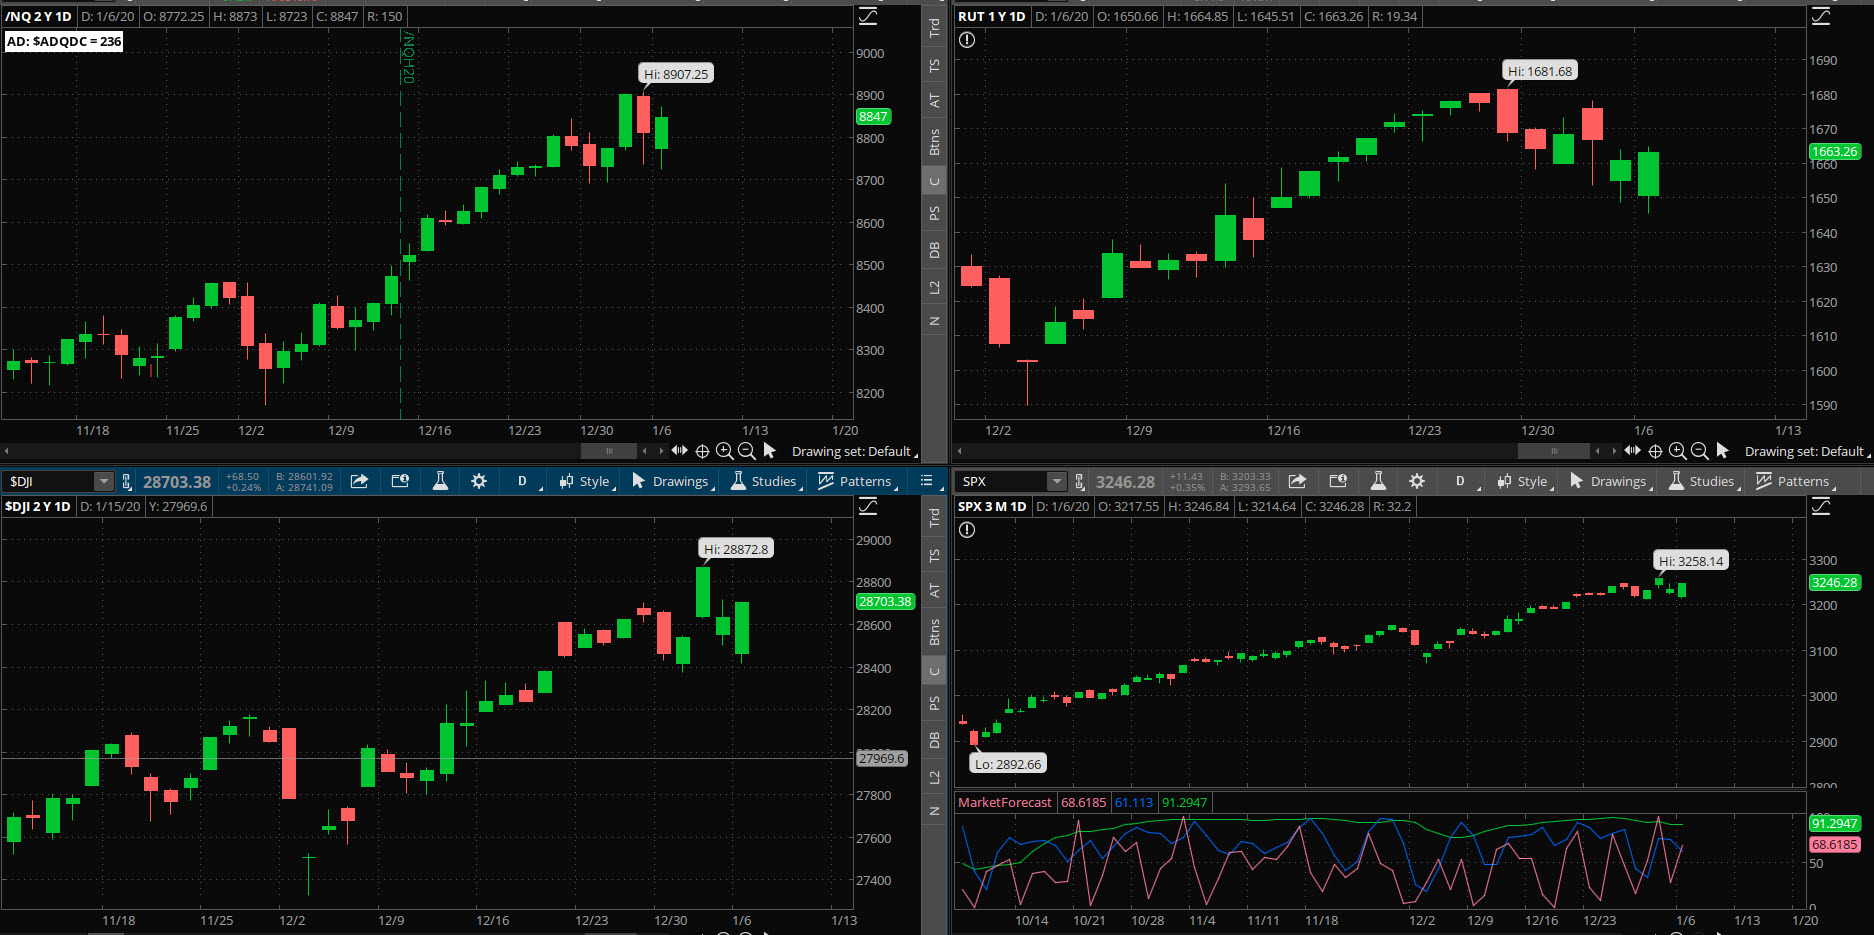
Task: Click the MarketForecast study label
Action: click(x=1005, y=802)
